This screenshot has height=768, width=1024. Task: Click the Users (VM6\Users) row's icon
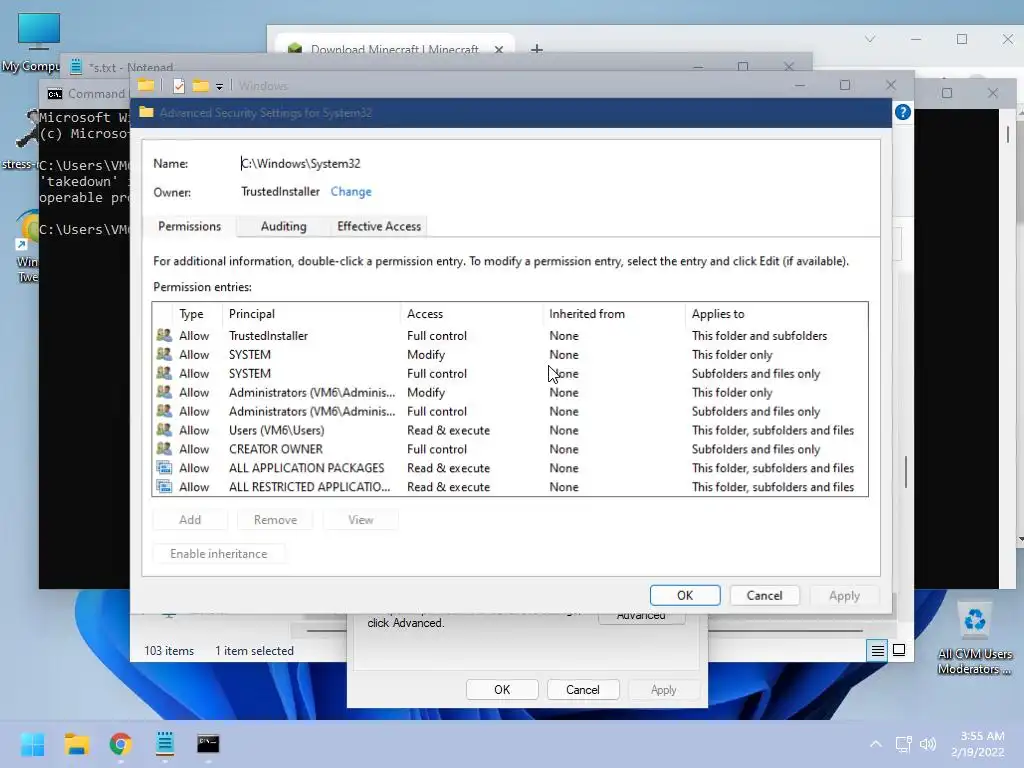(x=164, y=430)
